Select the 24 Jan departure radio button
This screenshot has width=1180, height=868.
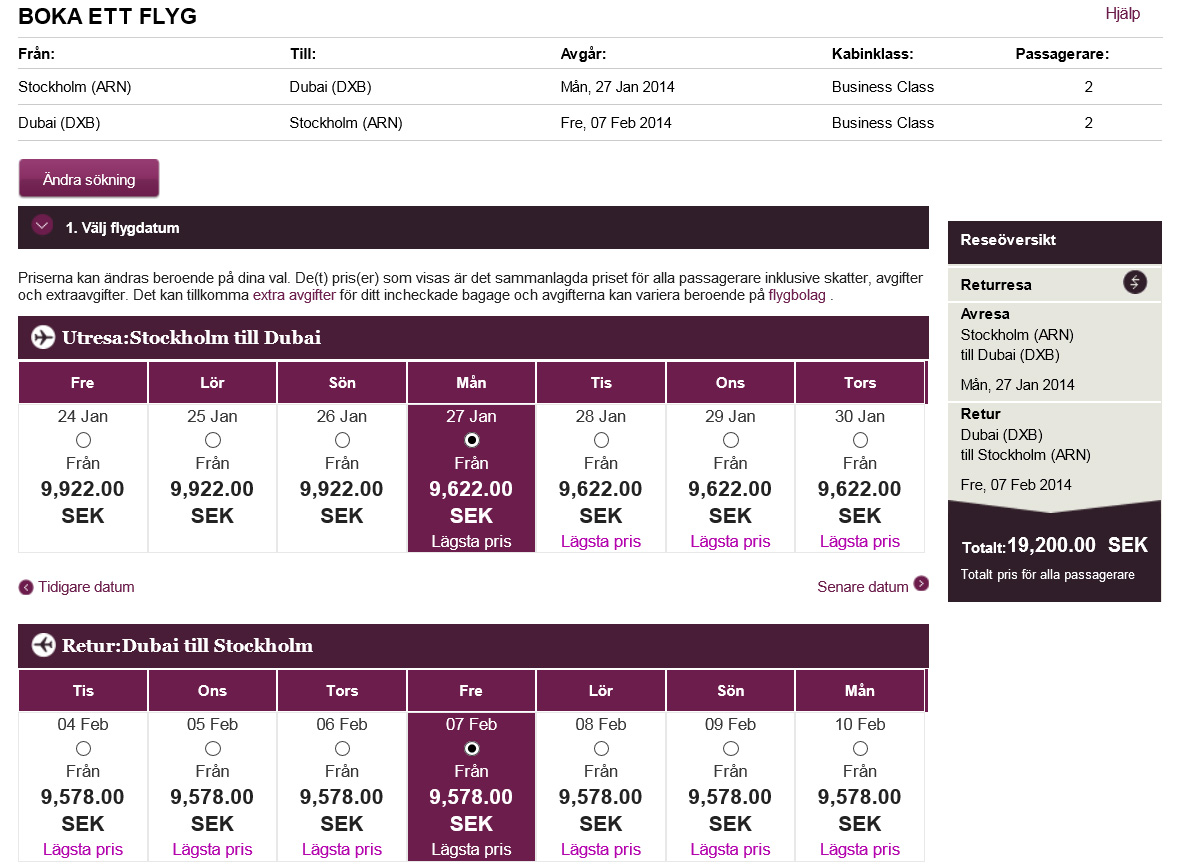(83, 440)
